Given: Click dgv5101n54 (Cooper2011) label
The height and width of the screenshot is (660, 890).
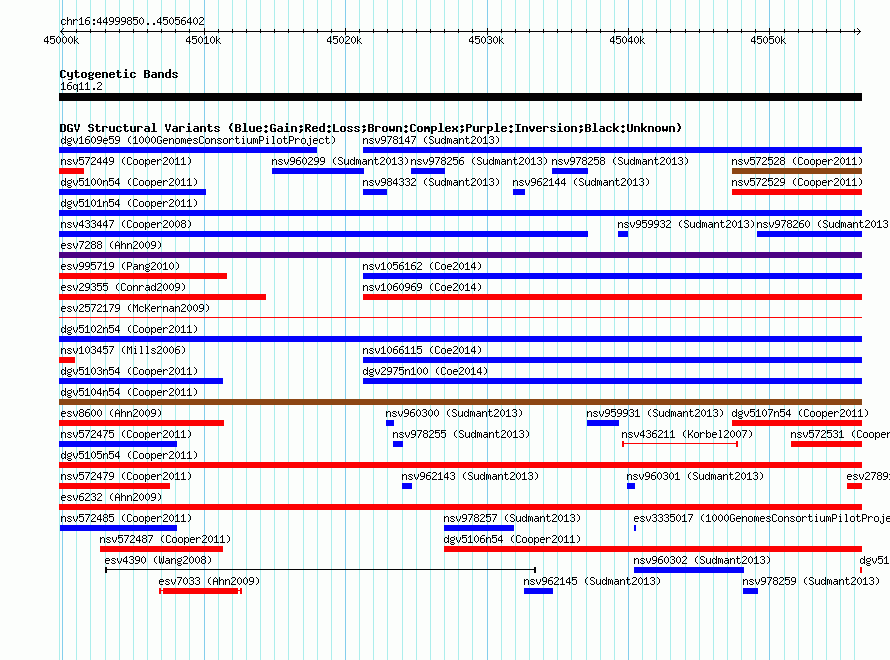Looking at the screenshot, I should (129, 203).
